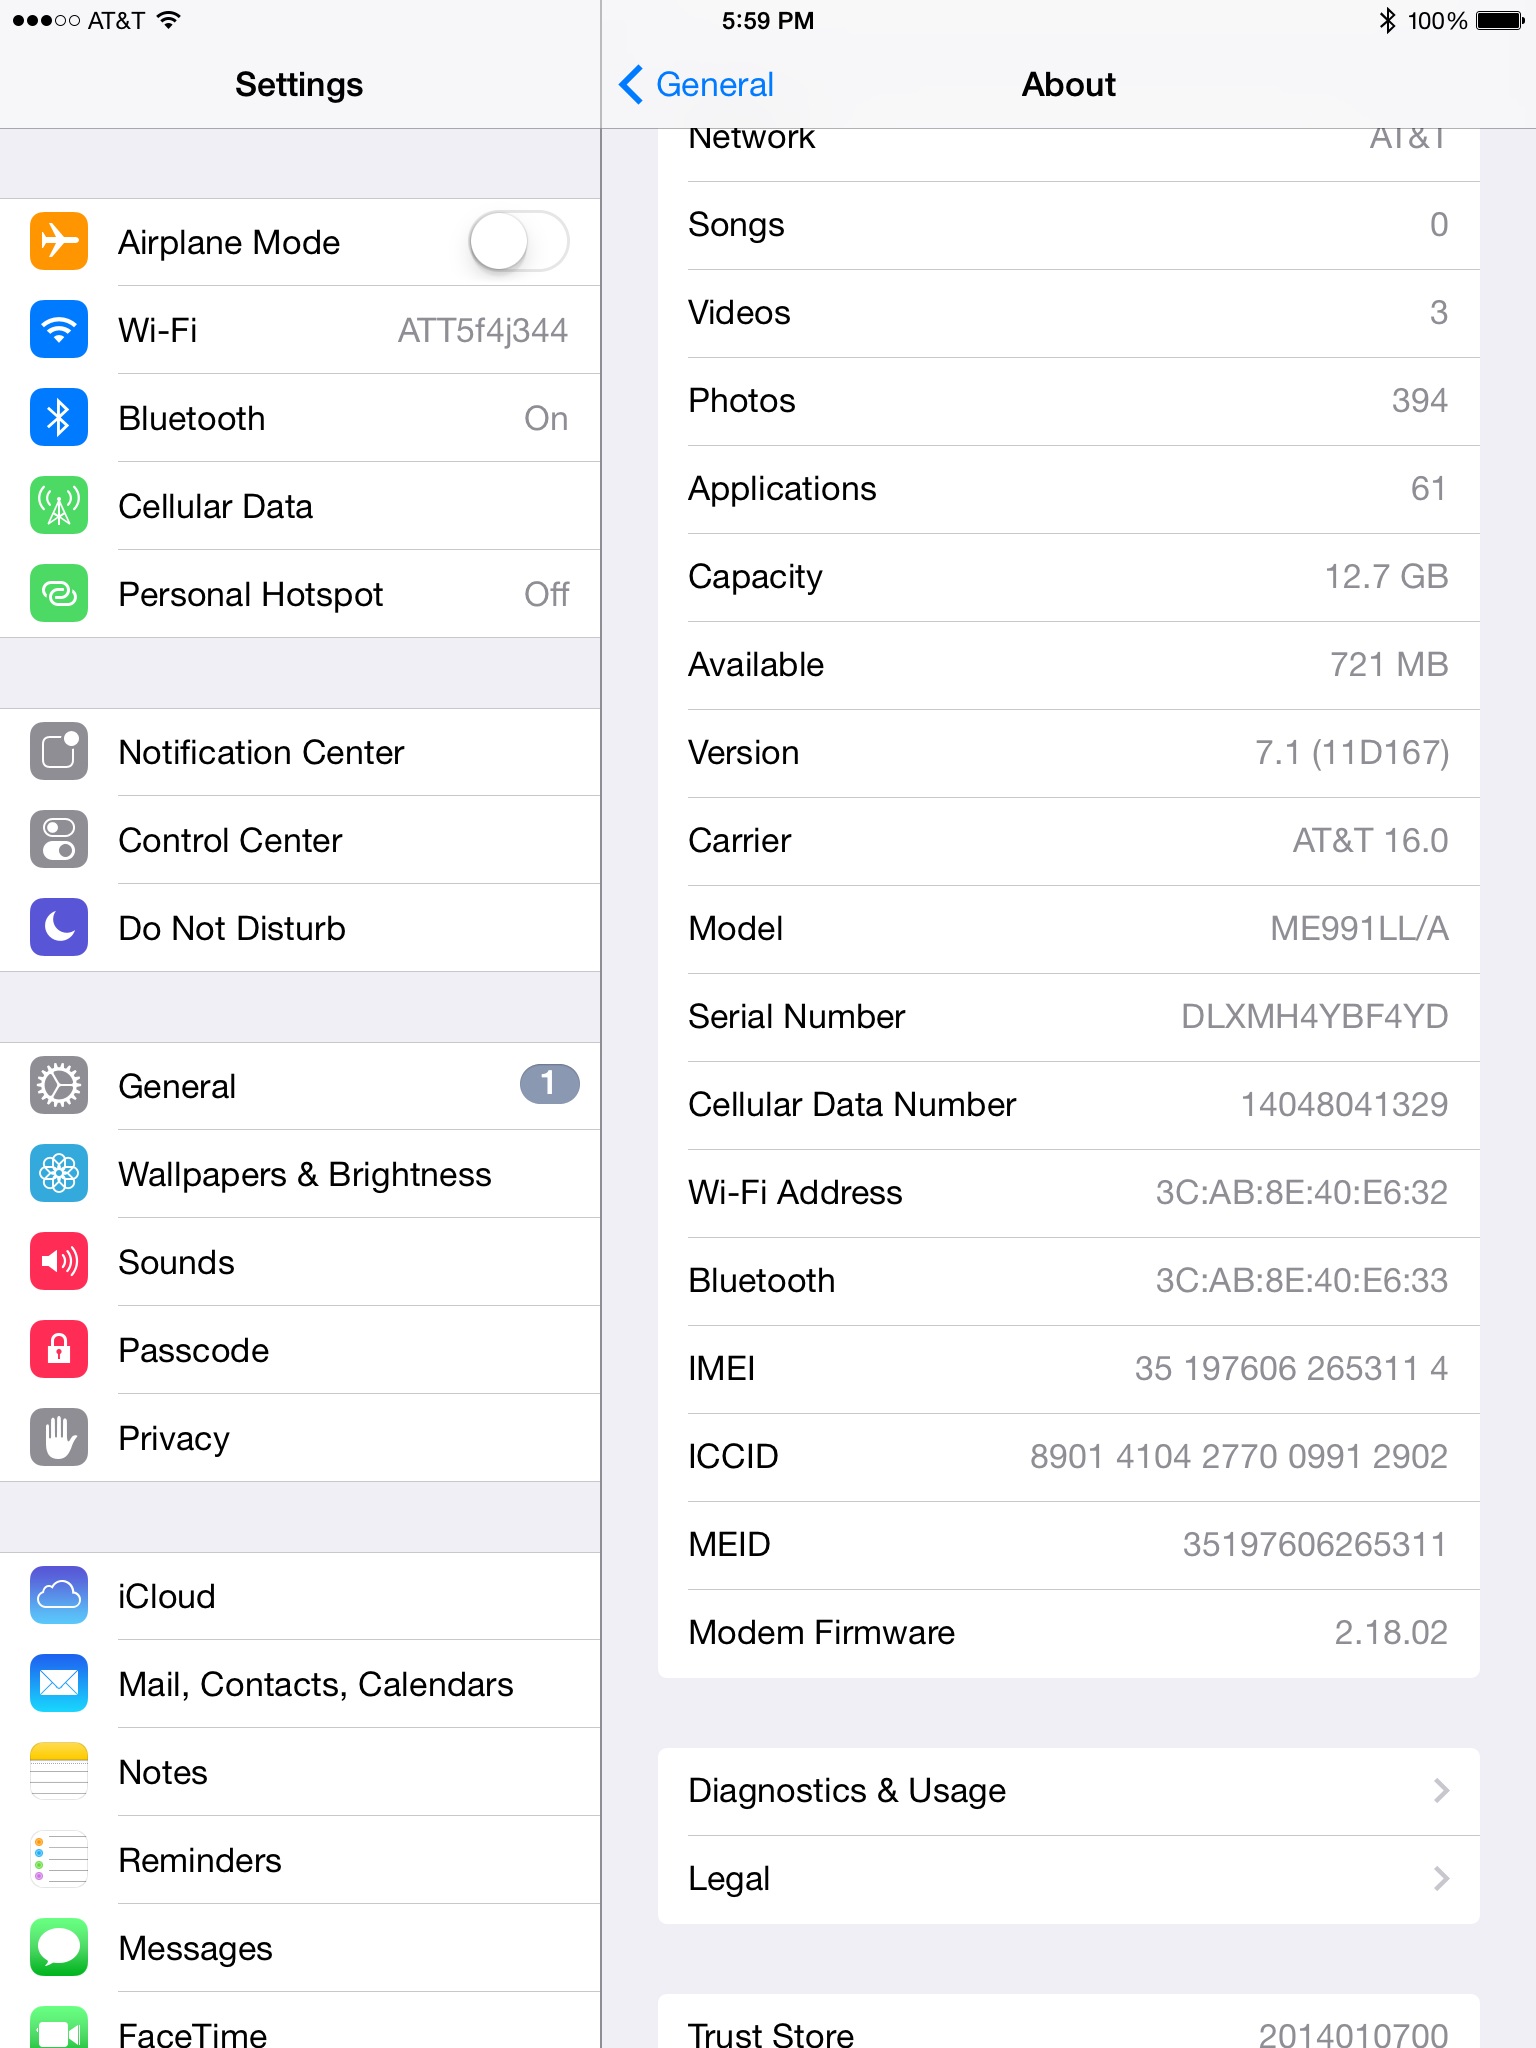This screenshot has width=1536, height=2048.
Task: Tap the iCloud cloud icon
Action: 59,1595
